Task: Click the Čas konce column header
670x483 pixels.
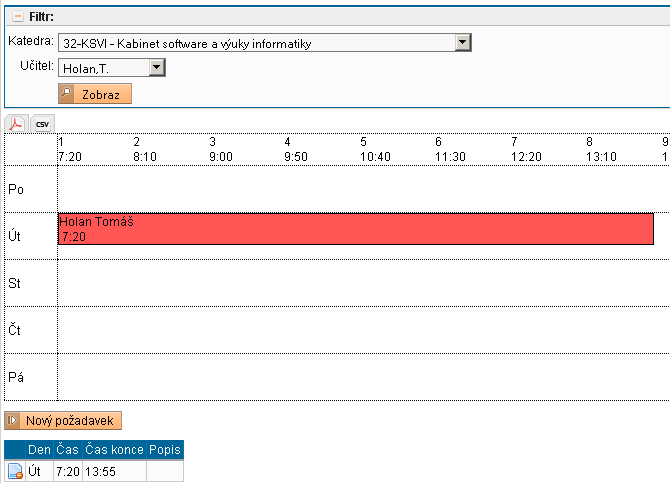Action: click(x=114, y=450)
